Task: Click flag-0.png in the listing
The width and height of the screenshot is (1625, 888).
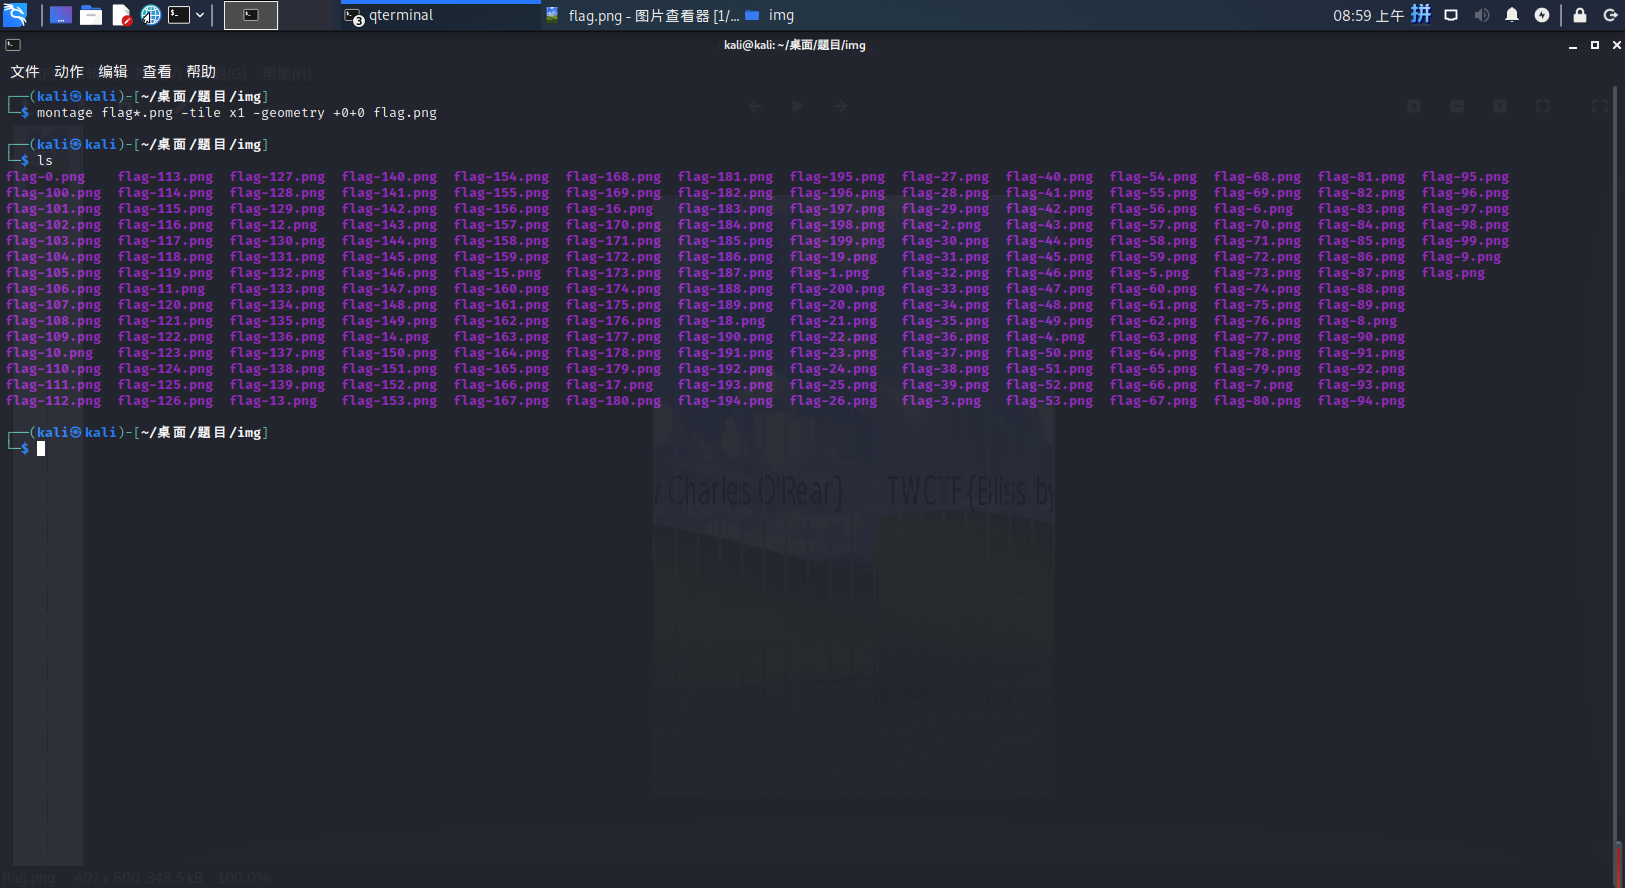Action: (46, 177)
